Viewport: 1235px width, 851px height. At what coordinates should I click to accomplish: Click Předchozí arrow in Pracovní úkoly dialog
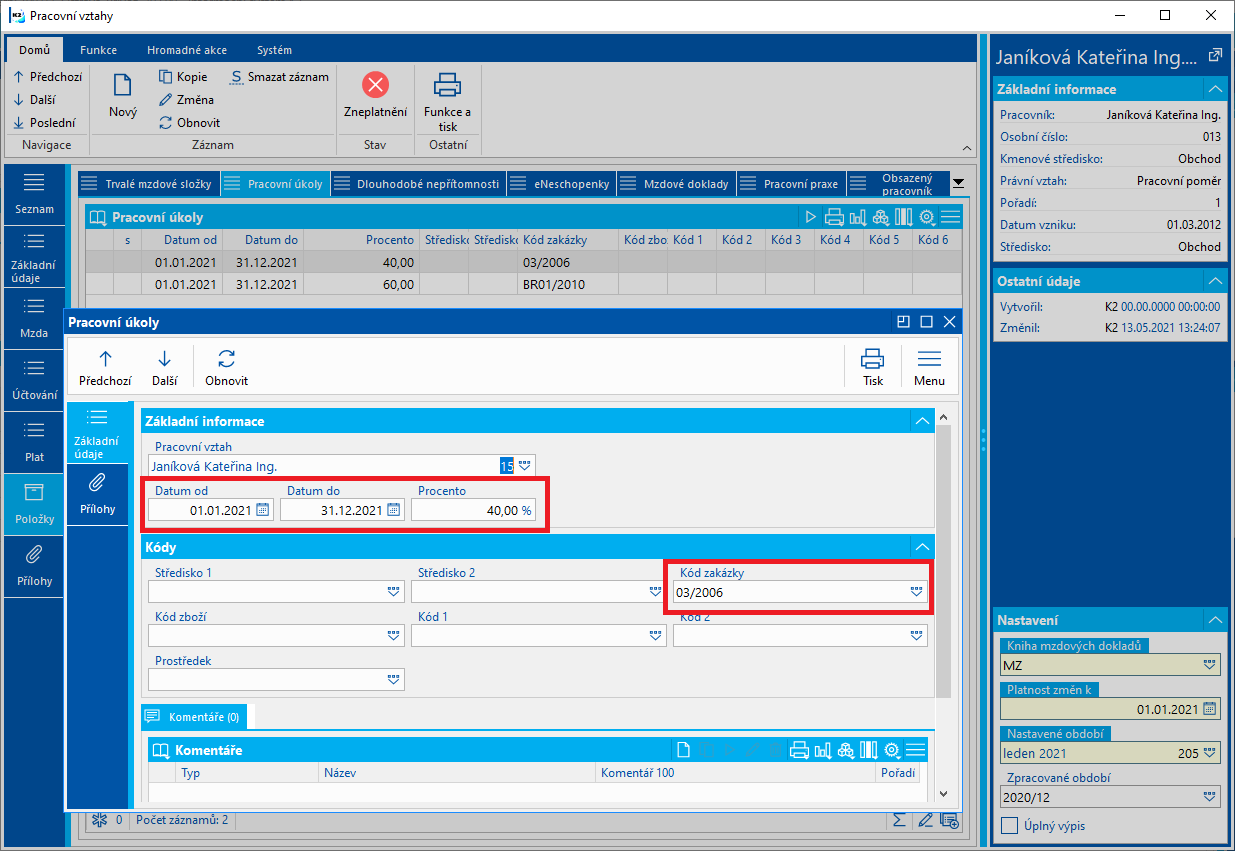tap(106, 359)
